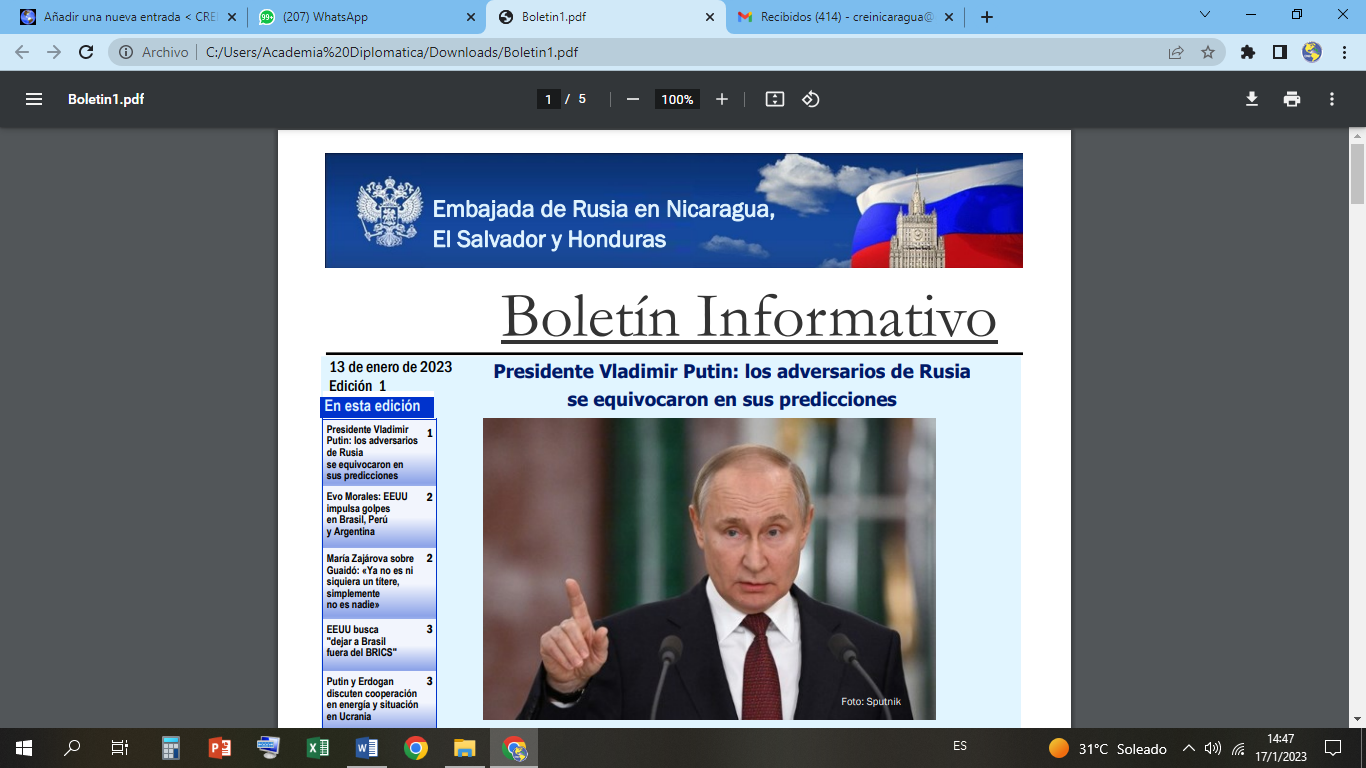The height and width of the screenshot is (768, 1366).
Task: Show hidden system tray icons
Action: tap(1189, 748)
